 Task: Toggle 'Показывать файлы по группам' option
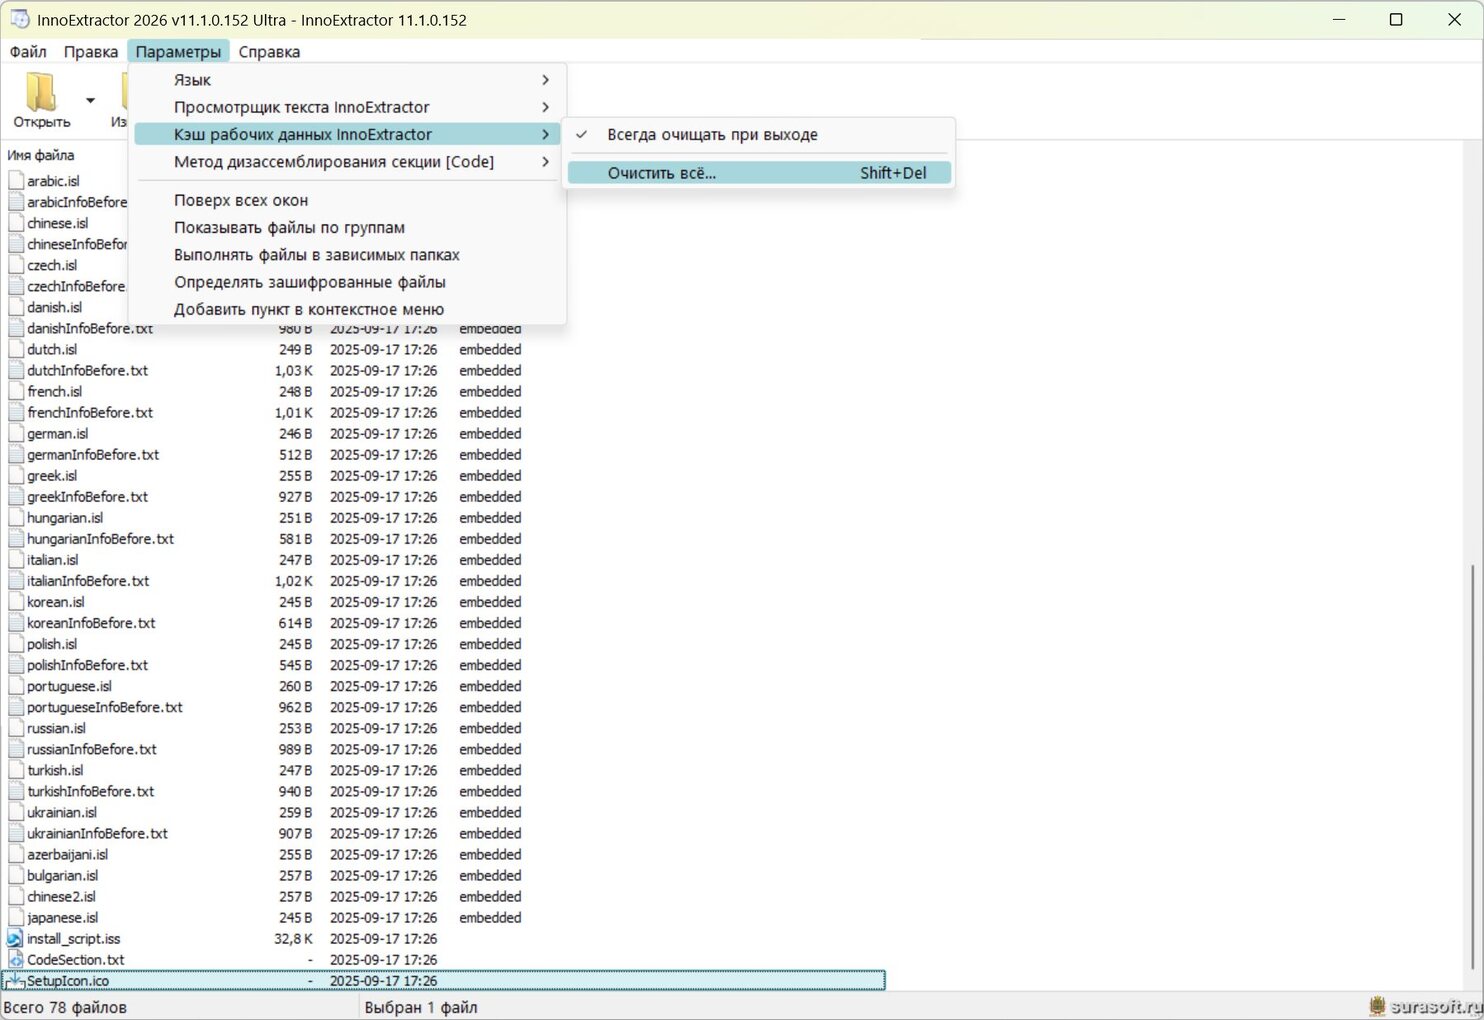pyautogui.click(x=289, y=228)
